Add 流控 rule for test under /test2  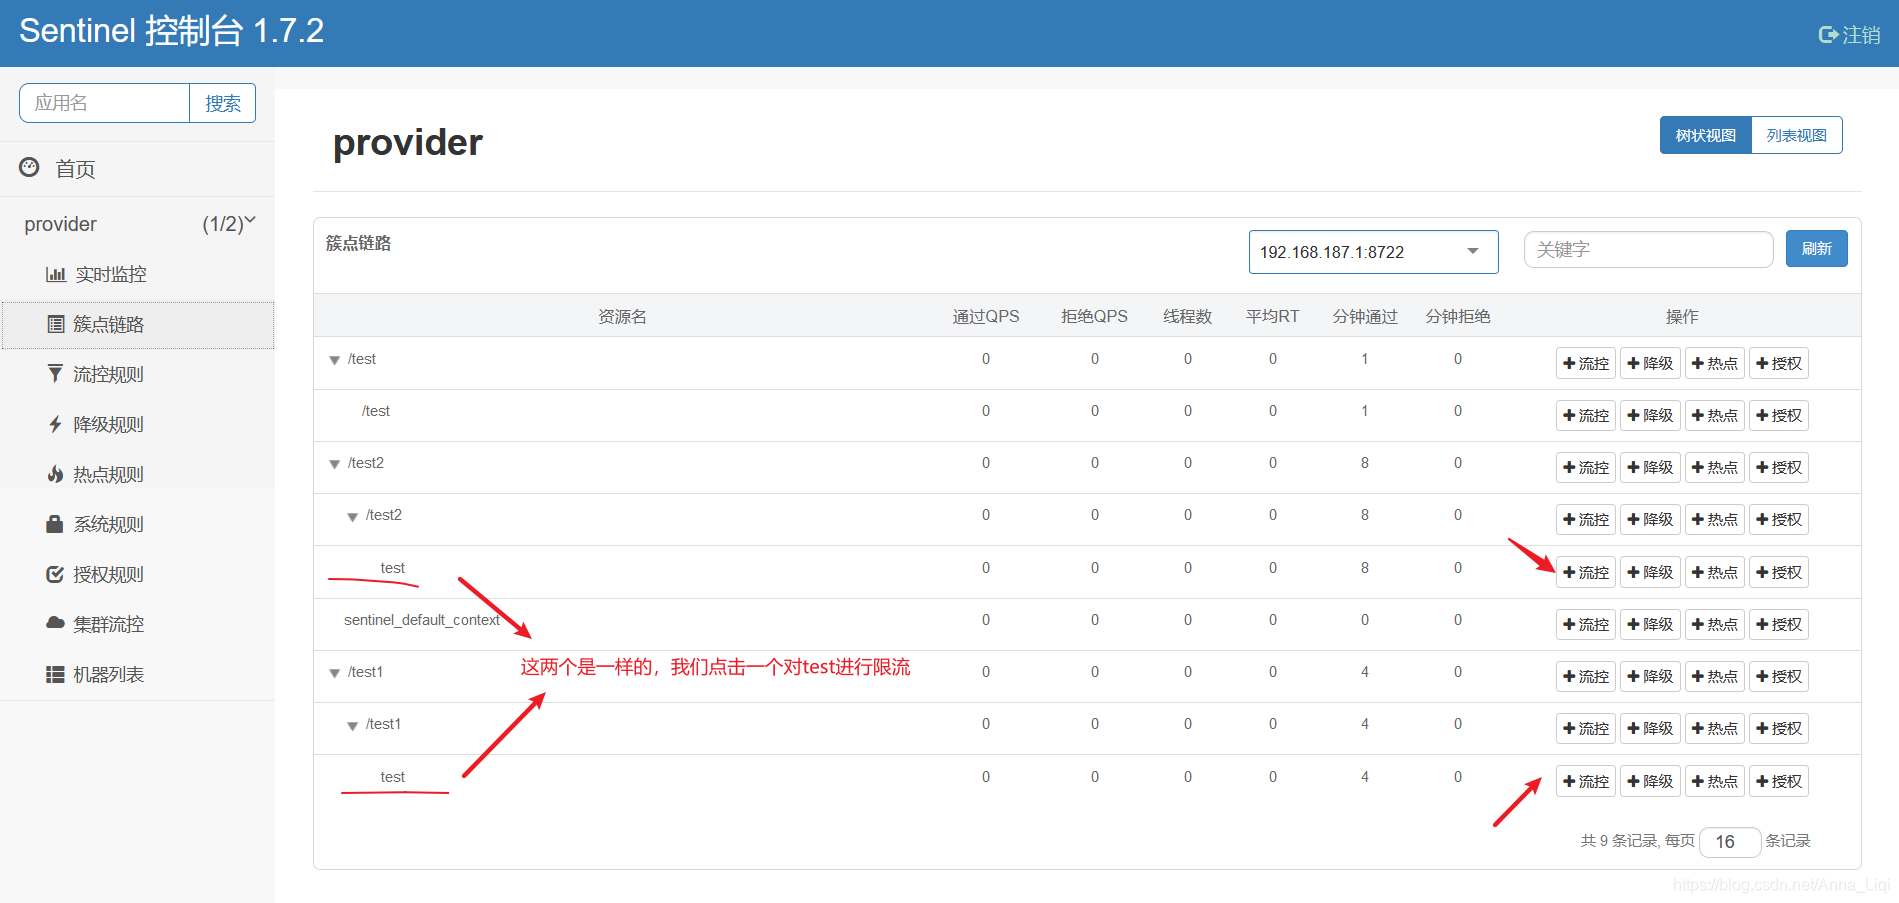[1586, 572]
